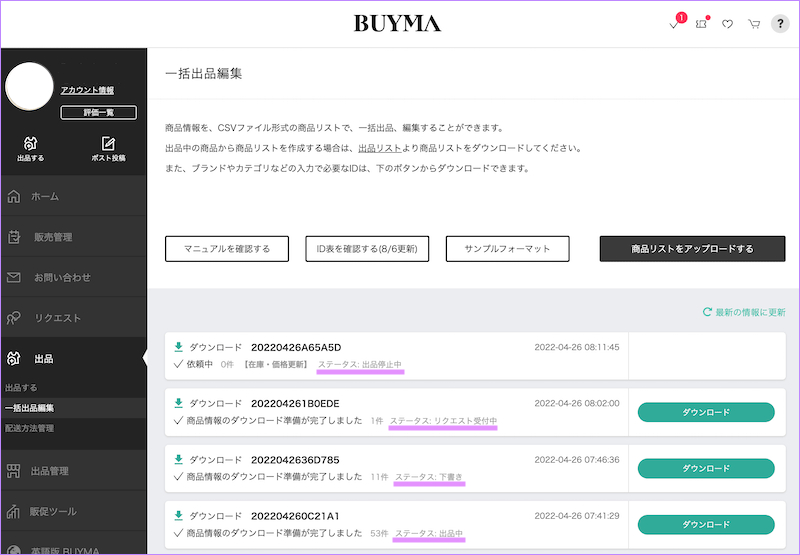Click the profile avatar circle
Viewport: 800px width, 555px height.
click(x=30, y=87)
